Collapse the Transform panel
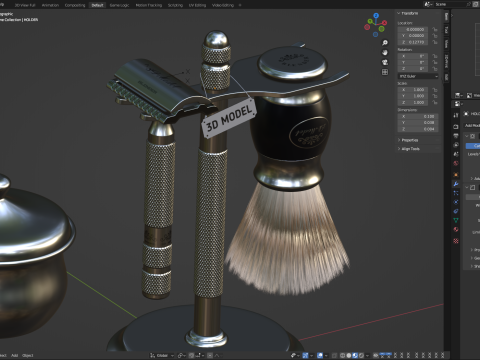The width and height of the screenshot is (480, 360). point(399,13)
